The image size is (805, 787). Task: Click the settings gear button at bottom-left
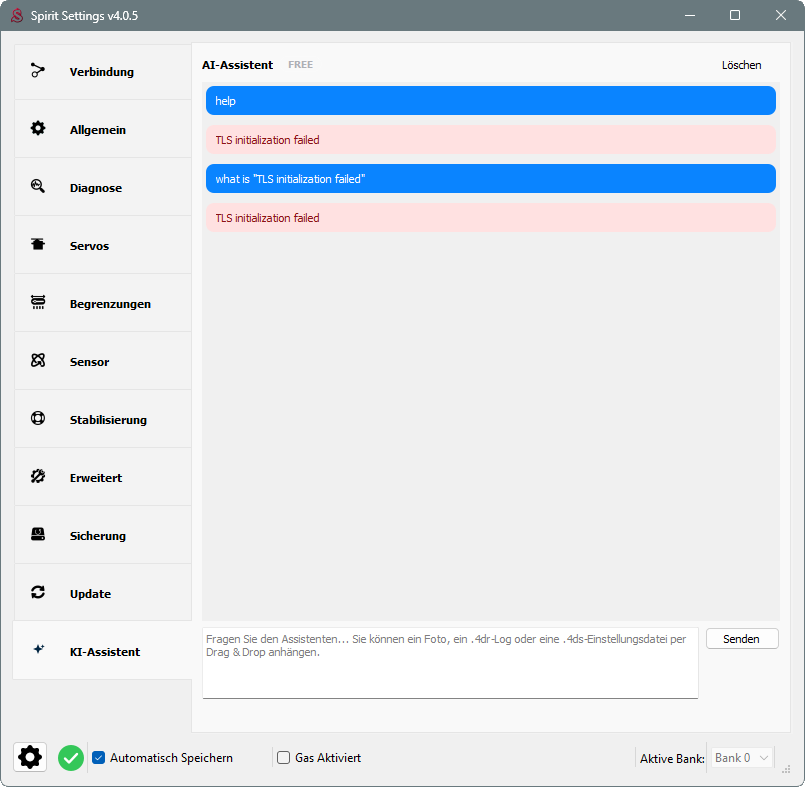click(x=30, y=757)
